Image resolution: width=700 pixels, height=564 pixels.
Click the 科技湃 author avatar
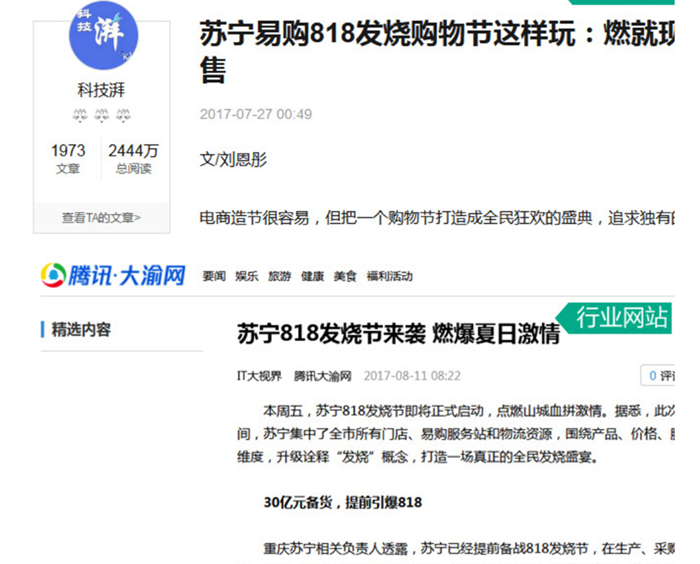pos(102,35)
